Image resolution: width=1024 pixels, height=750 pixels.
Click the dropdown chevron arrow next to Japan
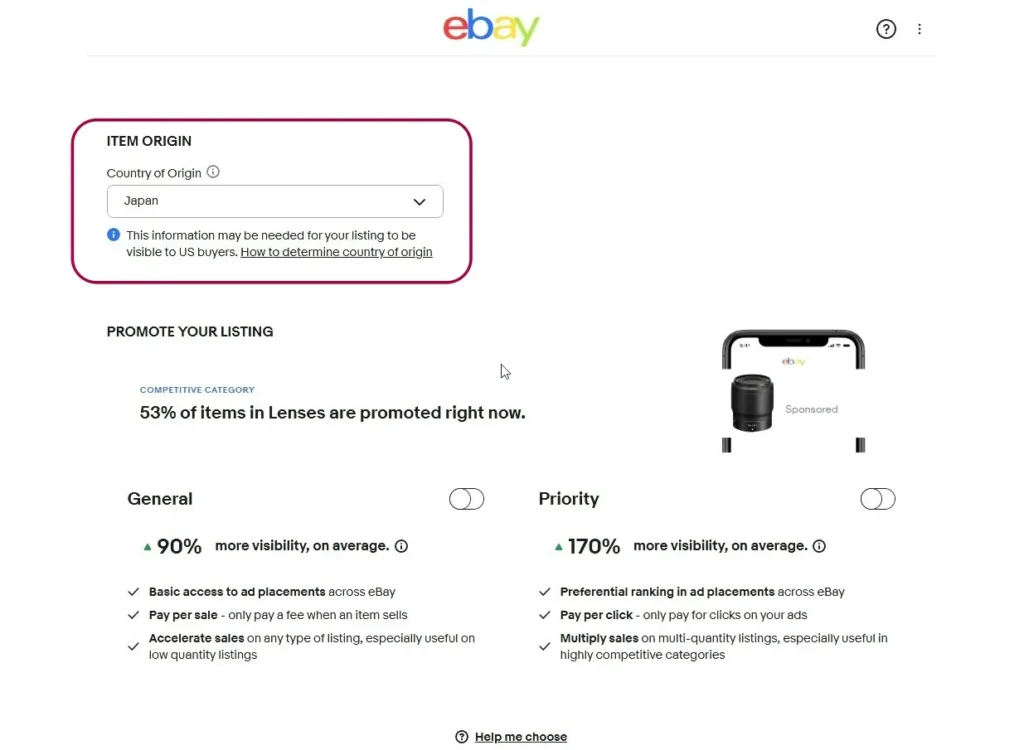(420, 202)
